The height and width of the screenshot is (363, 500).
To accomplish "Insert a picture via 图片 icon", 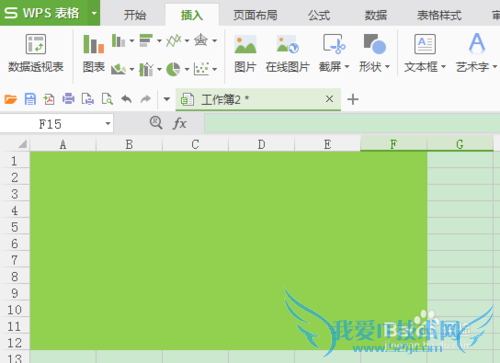I will click(245, 44).
